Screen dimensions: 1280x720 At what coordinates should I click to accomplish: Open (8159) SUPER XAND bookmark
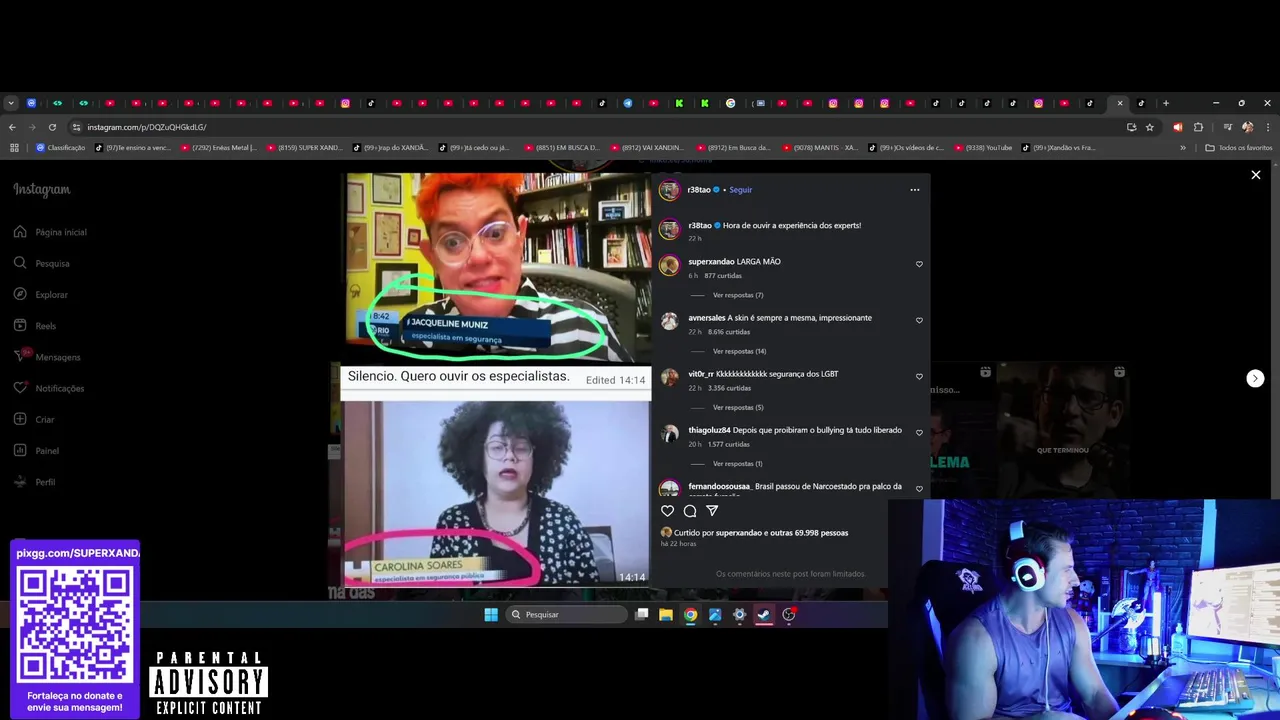pos(304,148)
